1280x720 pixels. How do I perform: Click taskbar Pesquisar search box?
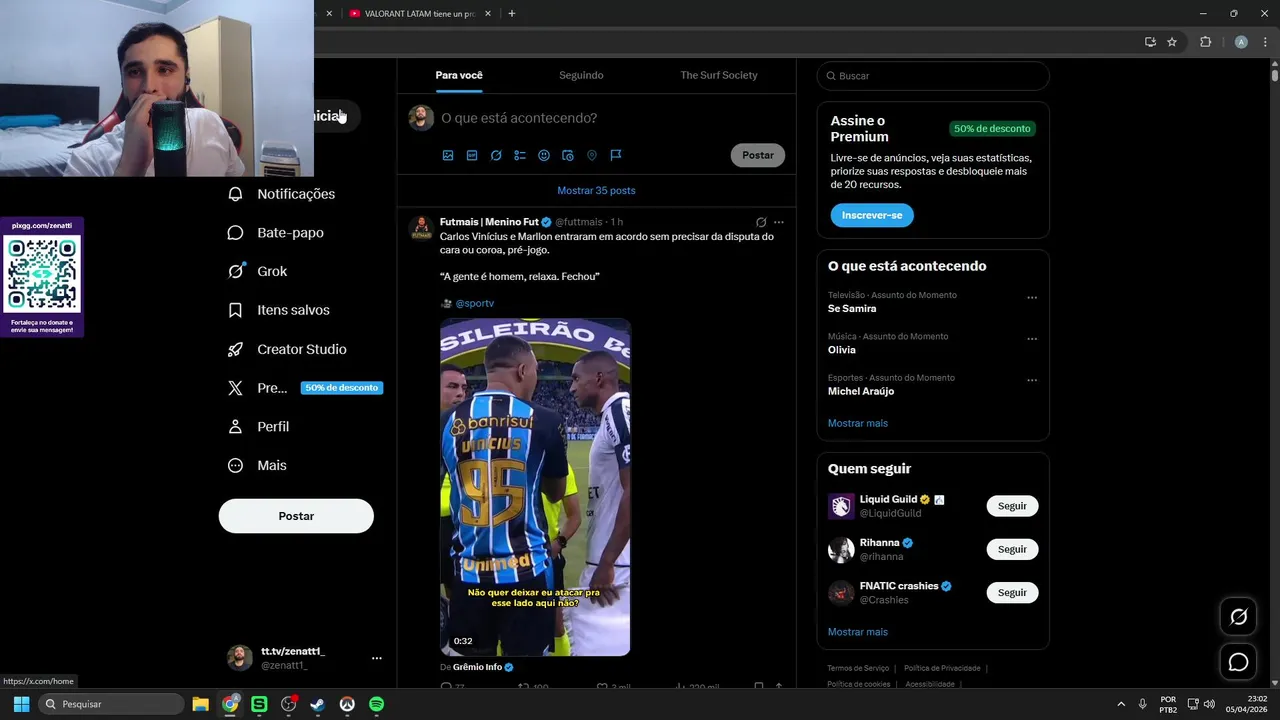(111, 704)
